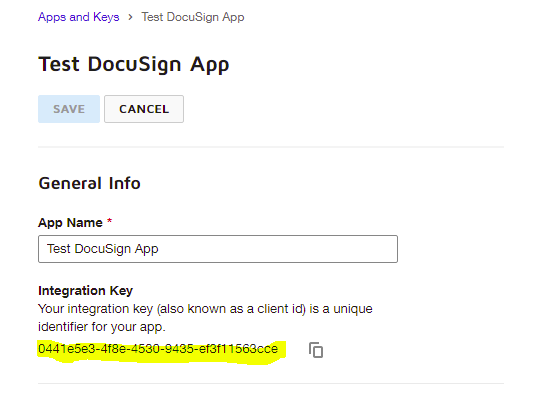Click the SAVE button
The image size is (544, 396).
[69, 109]
